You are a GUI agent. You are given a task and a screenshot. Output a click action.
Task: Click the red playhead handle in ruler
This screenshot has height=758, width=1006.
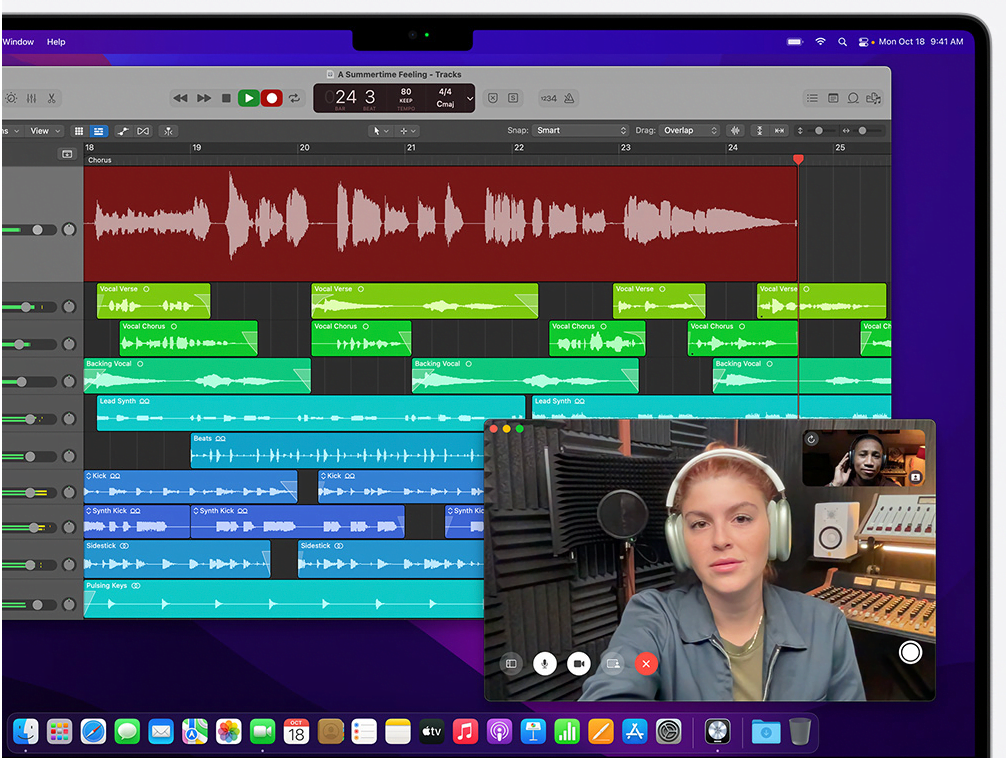click(x=798, y=159)
